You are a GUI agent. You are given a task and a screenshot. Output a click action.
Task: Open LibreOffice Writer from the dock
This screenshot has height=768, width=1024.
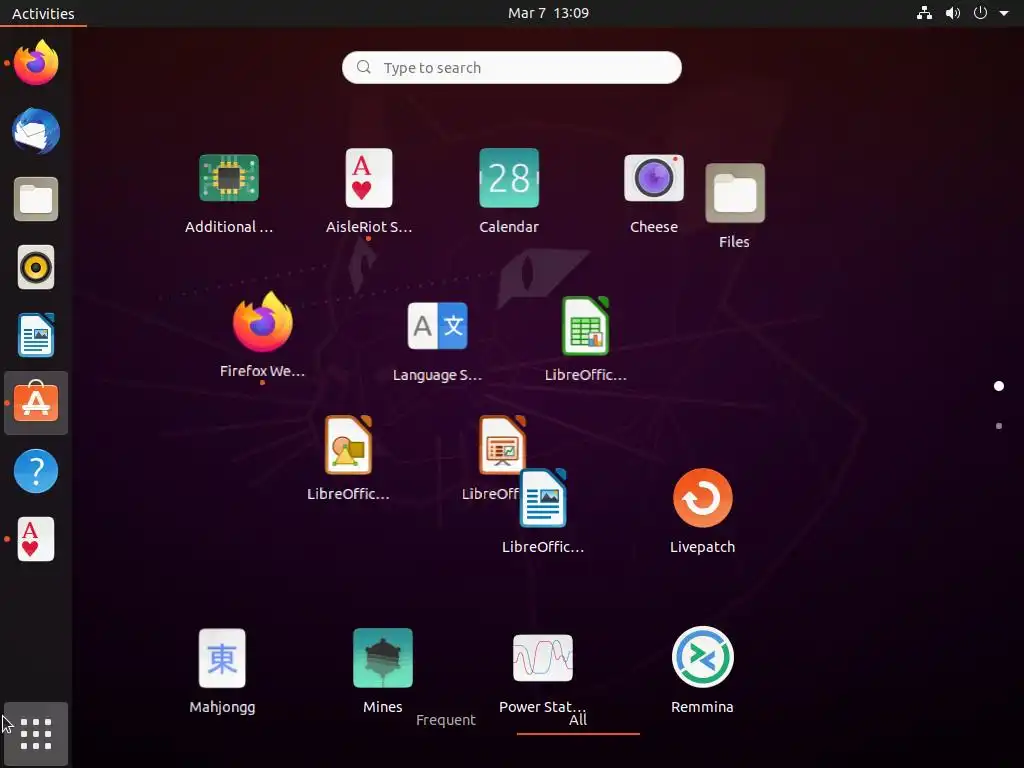click(x=36, y=335)
